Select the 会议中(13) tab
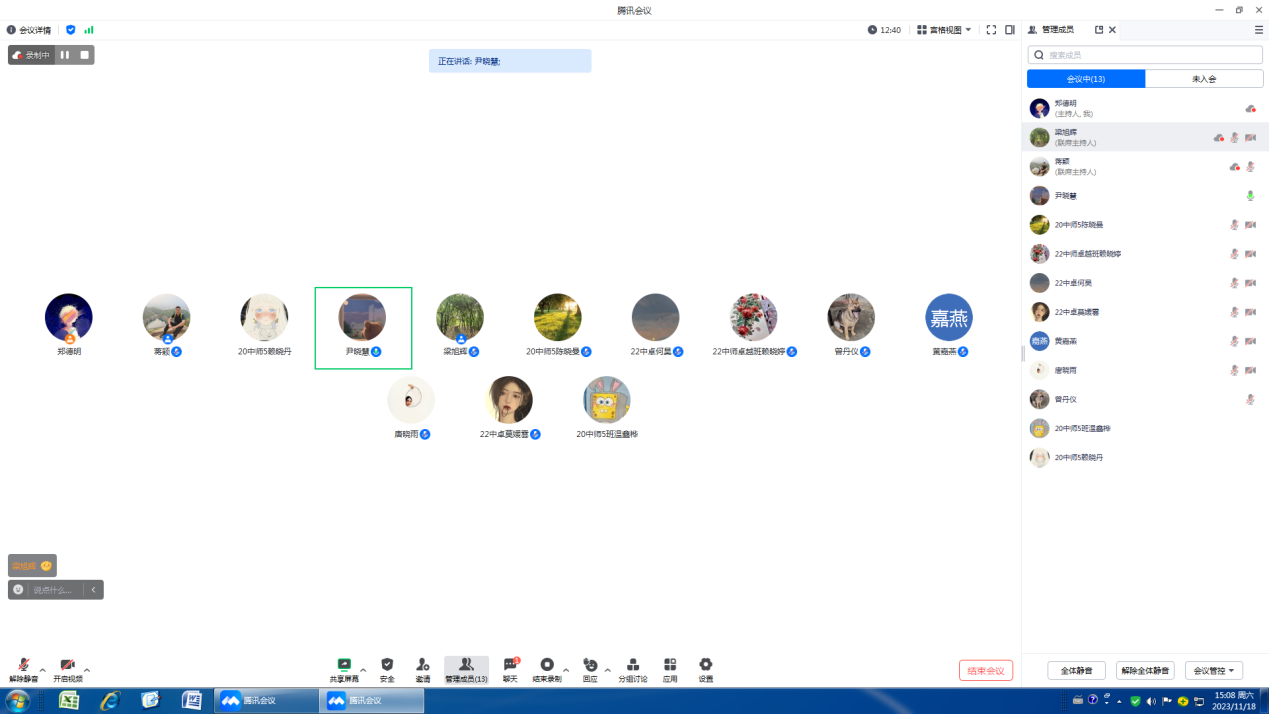 [1086, 79]
